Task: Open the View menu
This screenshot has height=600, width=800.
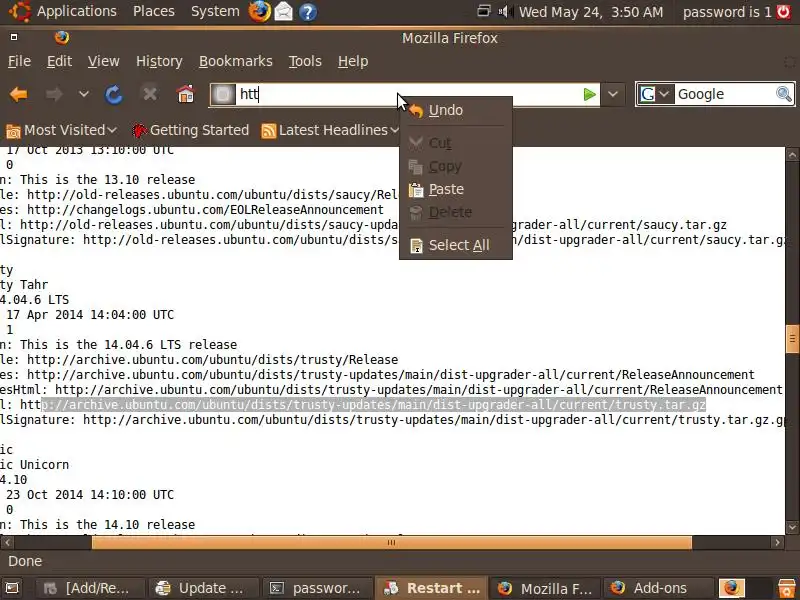Action: pos(104,61)
